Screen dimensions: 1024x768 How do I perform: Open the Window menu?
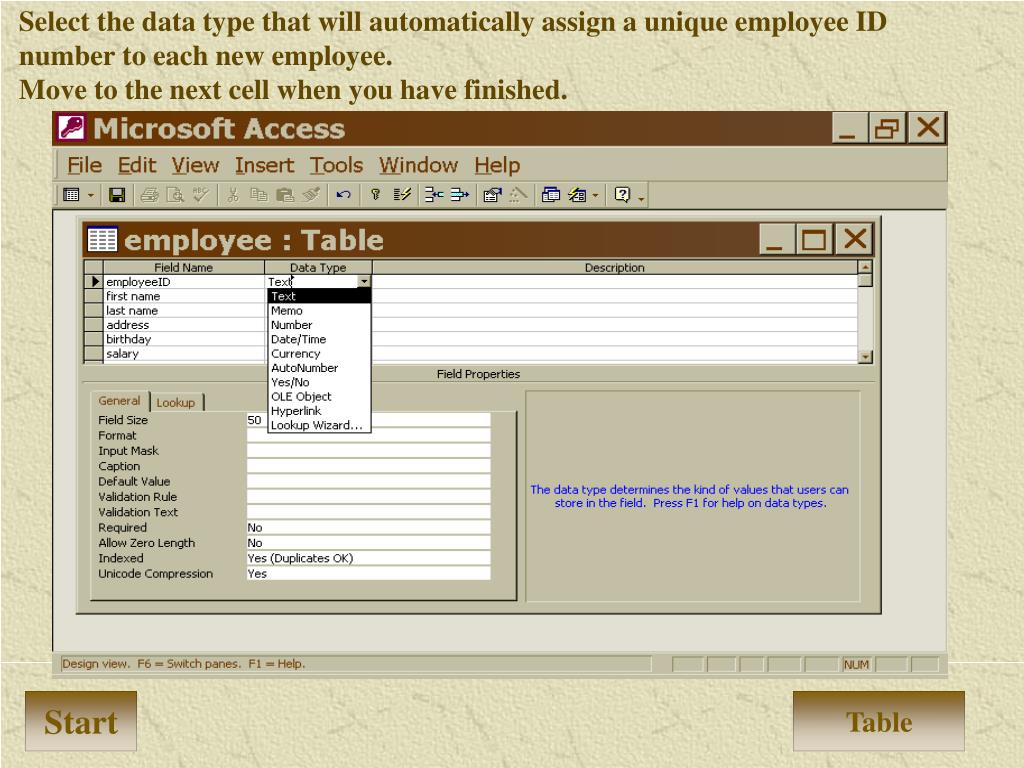pos(418,165)
